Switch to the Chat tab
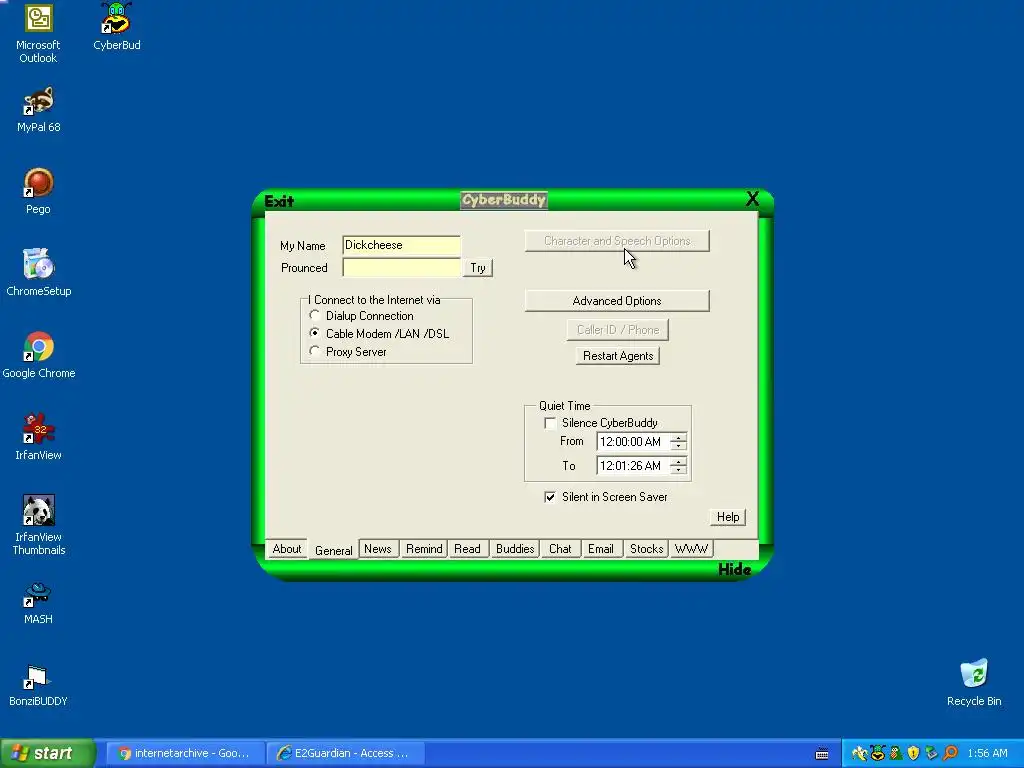This screenshot has height=768, width=1024. [560, 549]
